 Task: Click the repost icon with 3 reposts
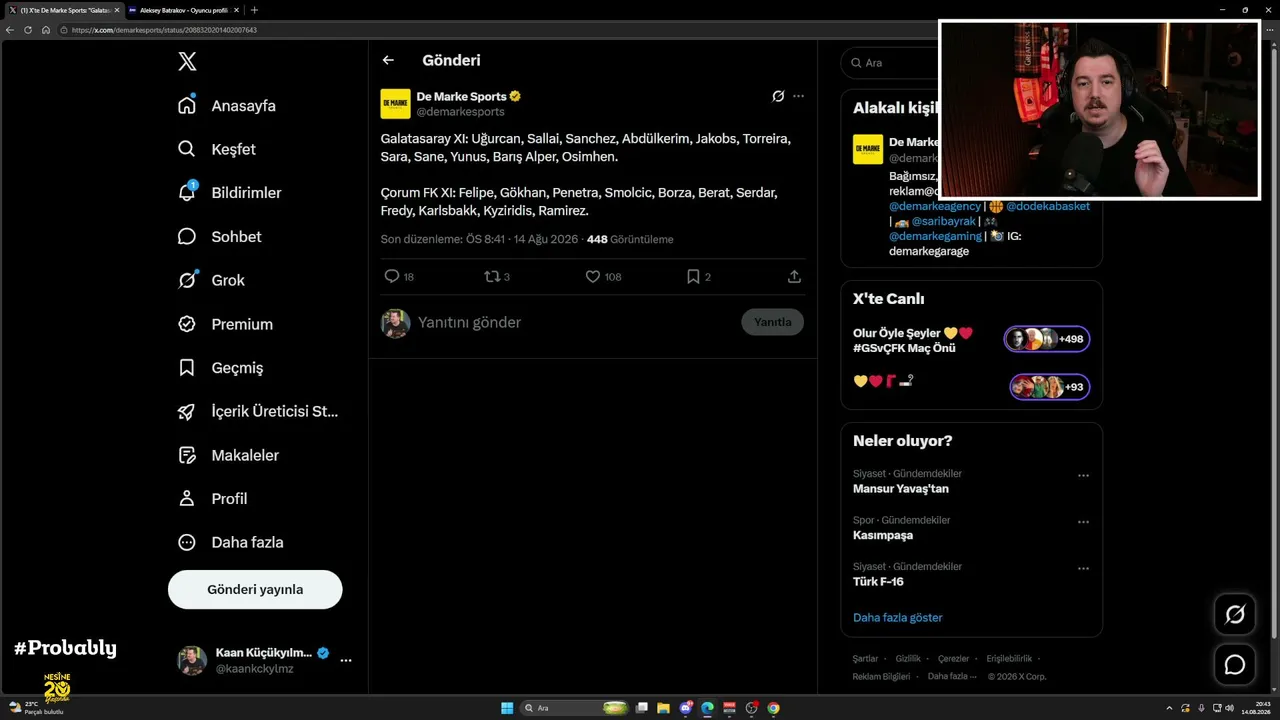[492, 276]
